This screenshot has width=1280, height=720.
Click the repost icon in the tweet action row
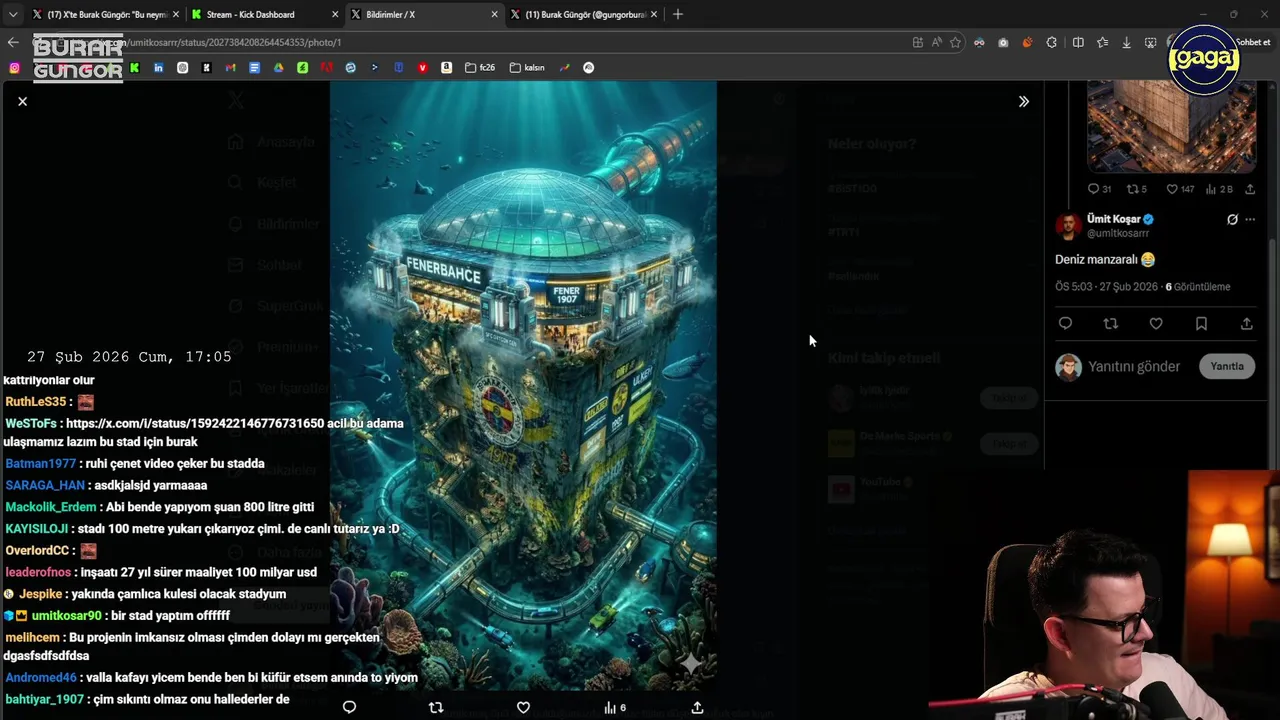pos(1110,324)
